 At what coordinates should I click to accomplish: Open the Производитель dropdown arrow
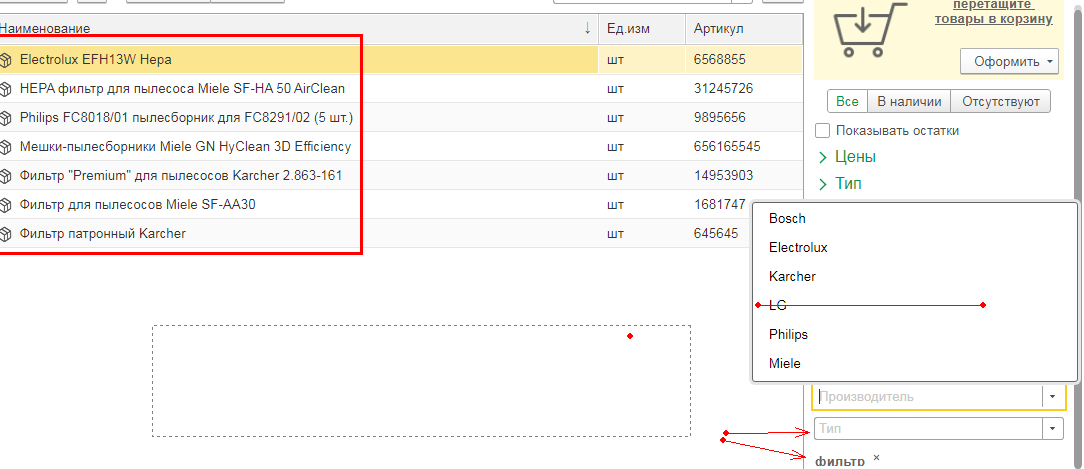(x=1051, y=397)
